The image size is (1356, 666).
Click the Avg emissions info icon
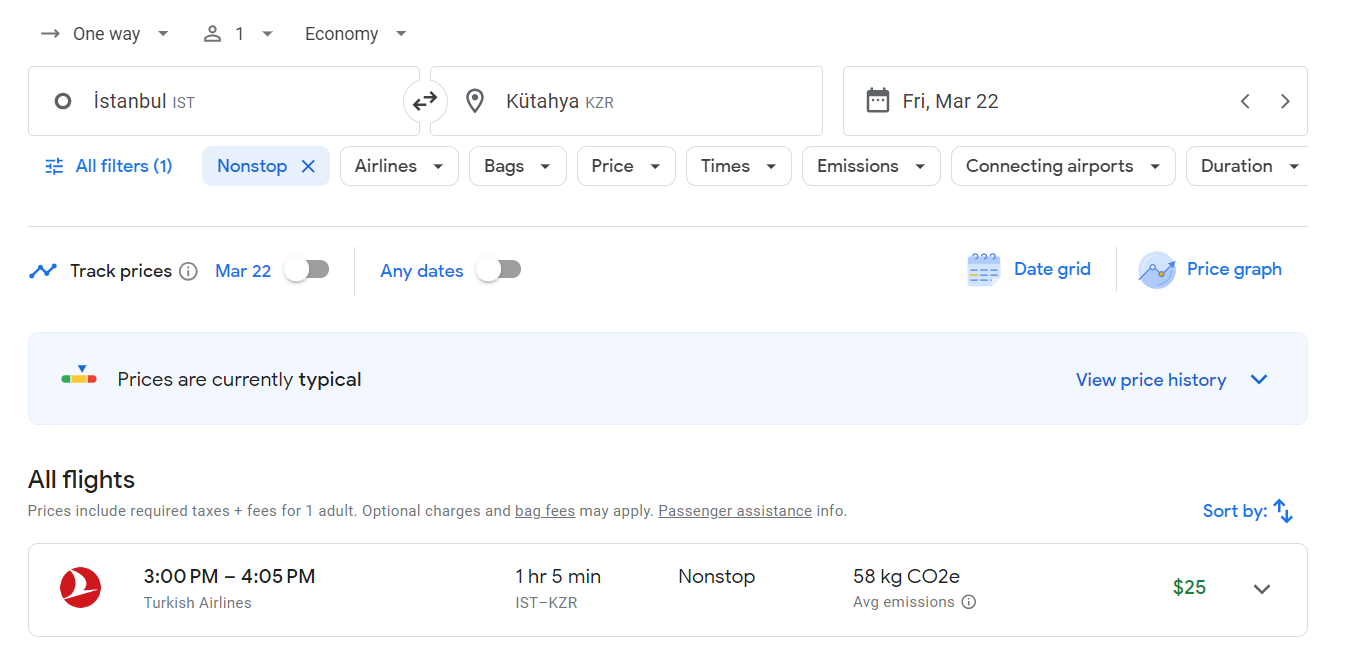[x=968, y=602]
